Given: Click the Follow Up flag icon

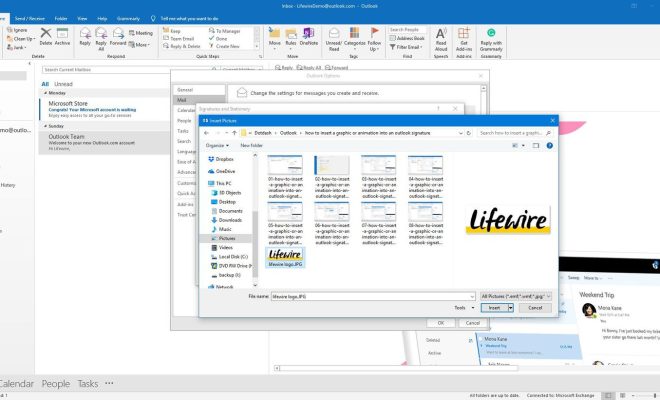Looking at the screenshot, I should coord(374,33).
